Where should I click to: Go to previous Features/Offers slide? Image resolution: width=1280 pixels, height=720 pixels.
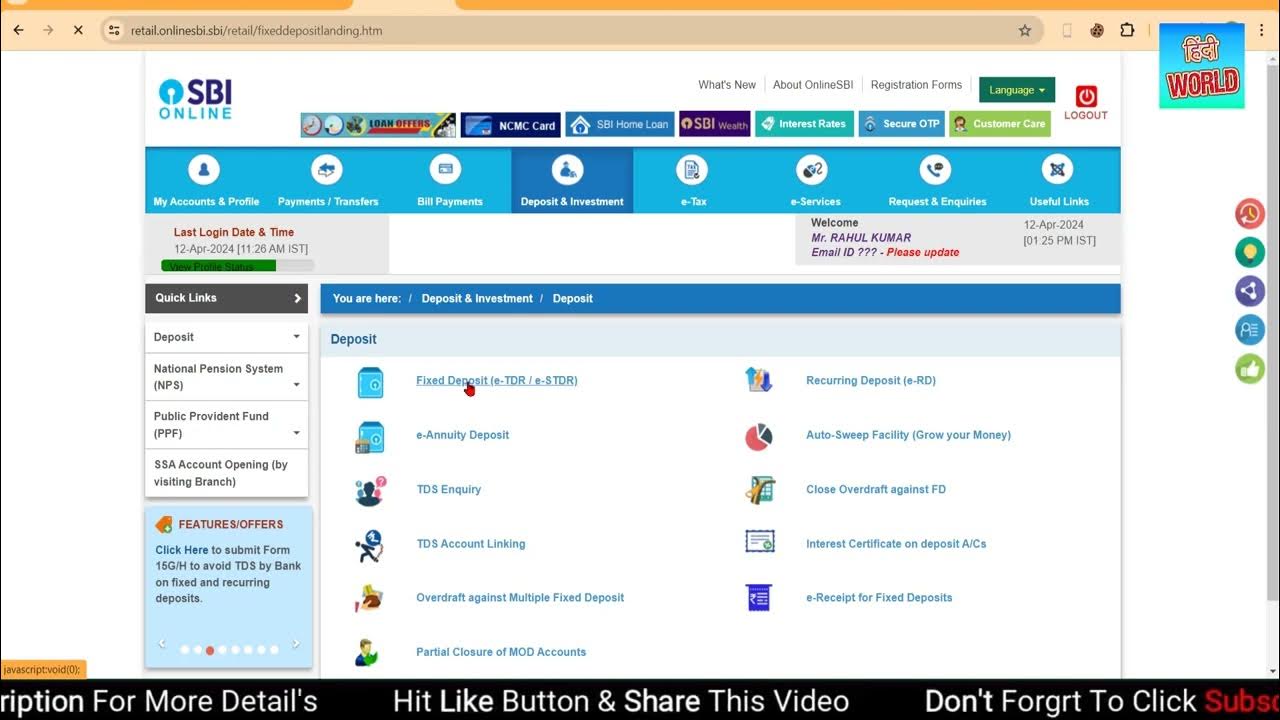coord(162,644)
